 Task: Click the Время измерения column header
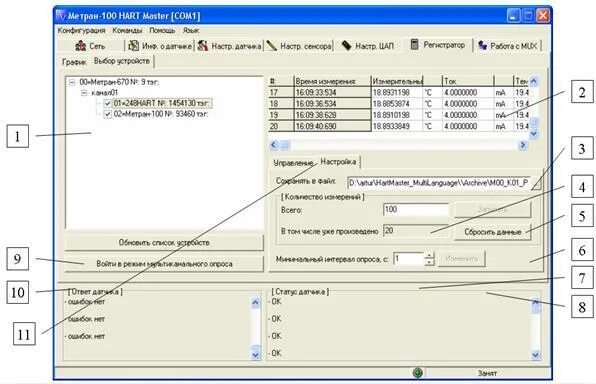click(332, 81)
